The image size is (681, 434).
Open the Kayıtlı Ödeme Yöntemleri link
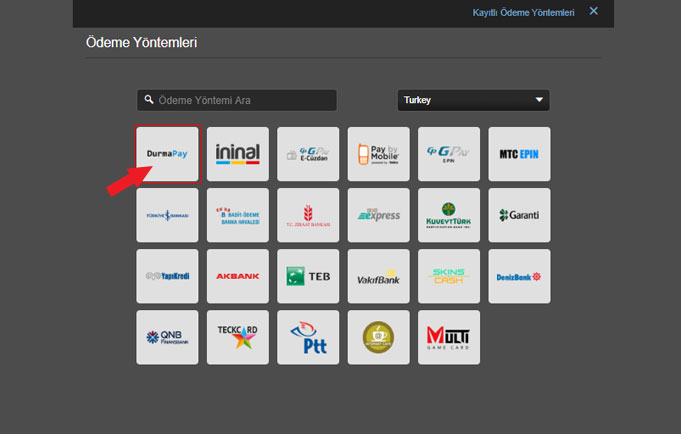pyautogui.click(x=523, y=13)
